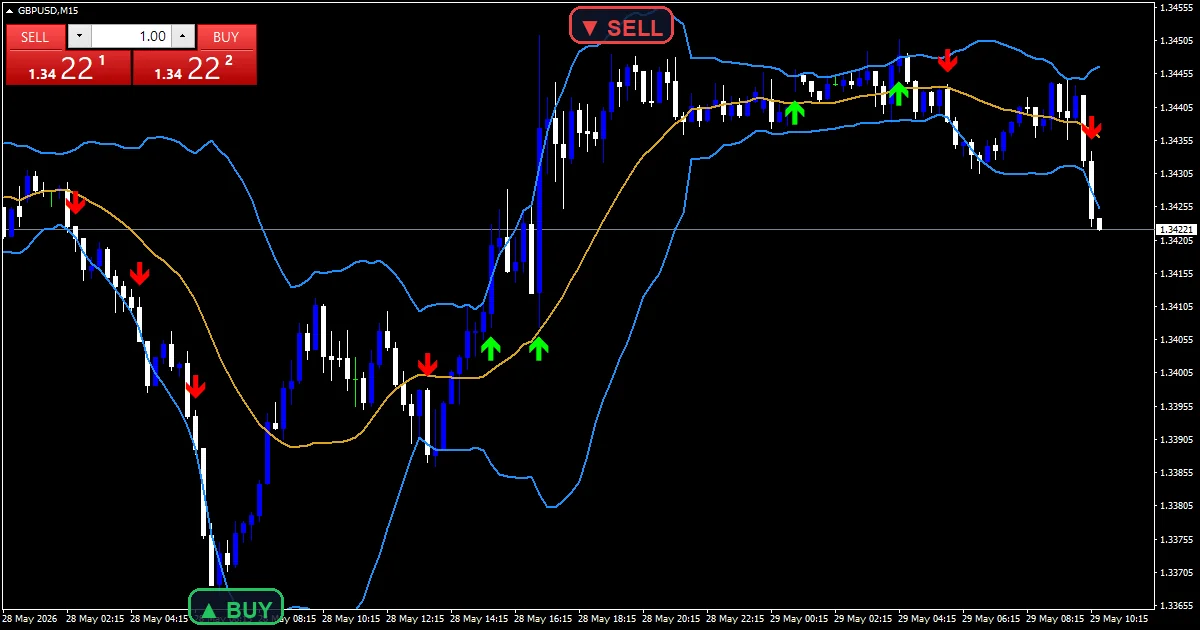Click the red BUY one-click trading button

tap(226, 37)
